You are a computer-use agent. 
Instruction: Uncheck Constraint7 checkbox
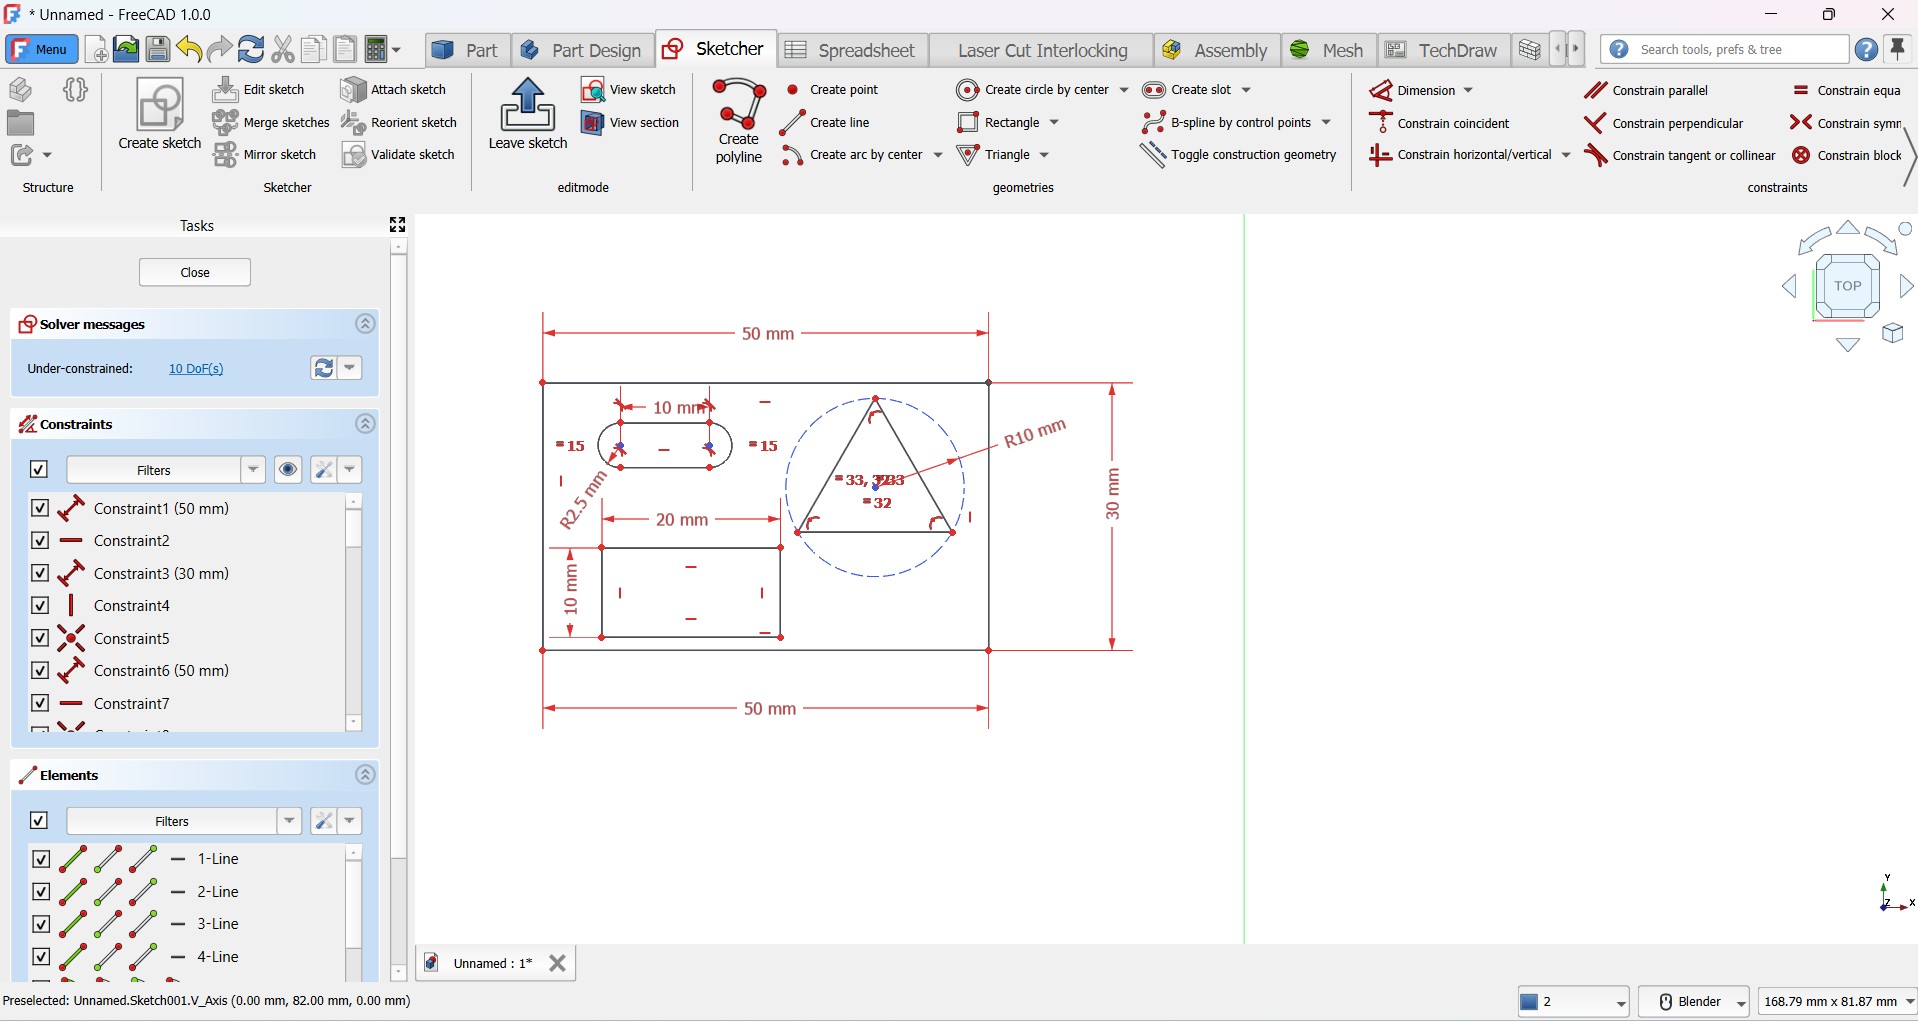(x=40, y=703)
